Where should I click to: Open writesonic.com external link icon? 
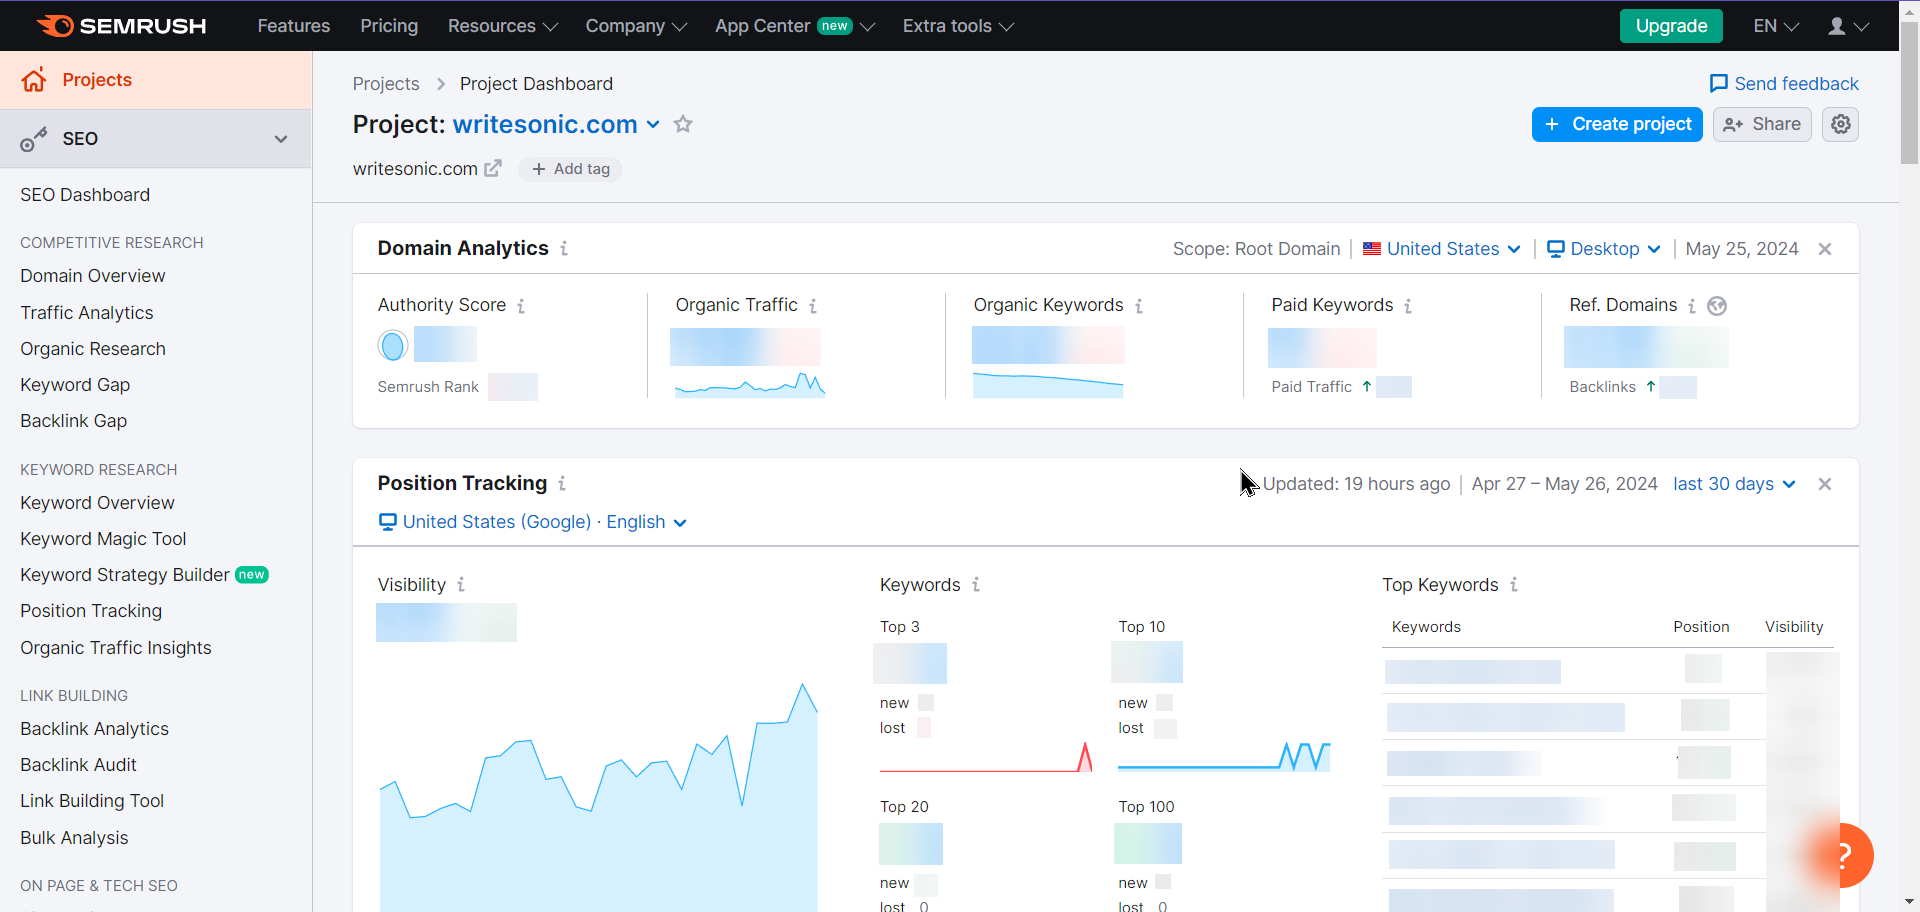(x=493, y=168)
